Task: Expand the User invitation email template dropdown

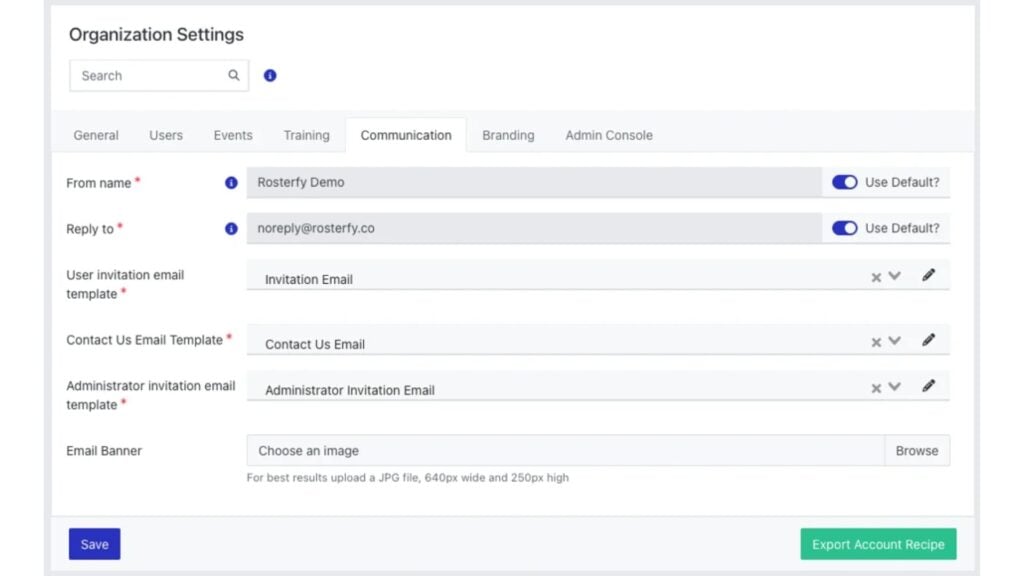Action: 895,276
